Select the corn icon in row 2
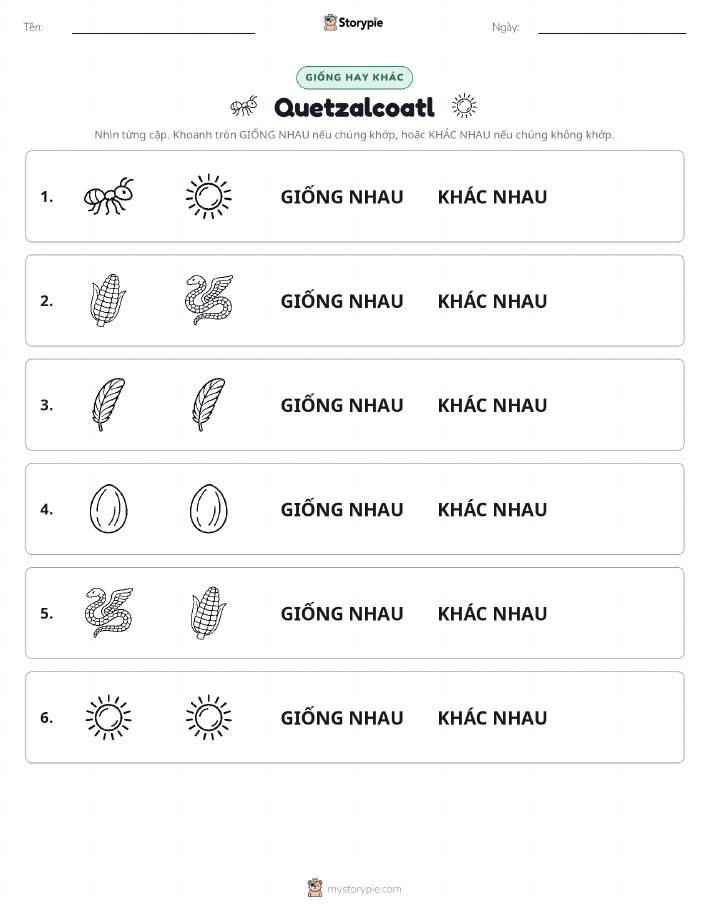 pyautogui.click(x=109, y=301)
